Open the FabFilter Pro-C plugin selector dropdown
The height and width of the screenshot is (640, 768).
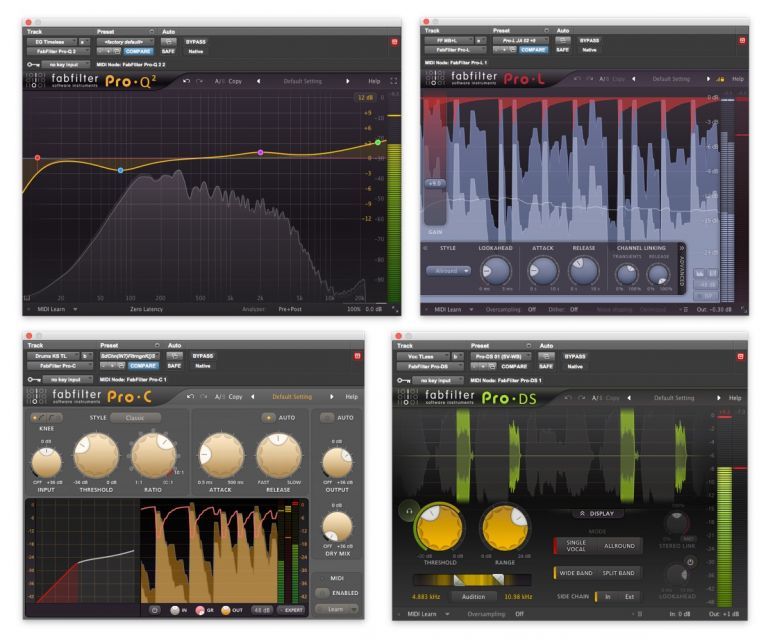60,366
